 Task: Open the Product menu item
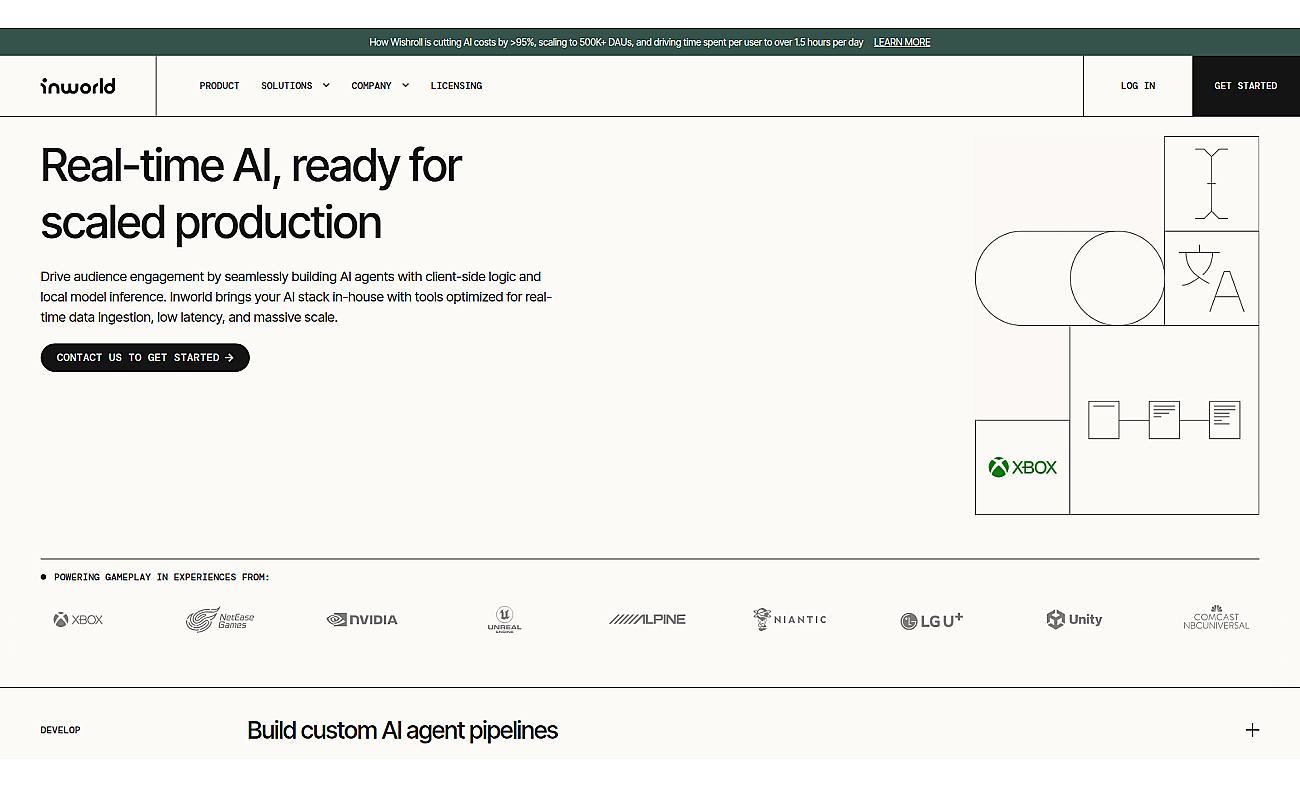point(219,86)
